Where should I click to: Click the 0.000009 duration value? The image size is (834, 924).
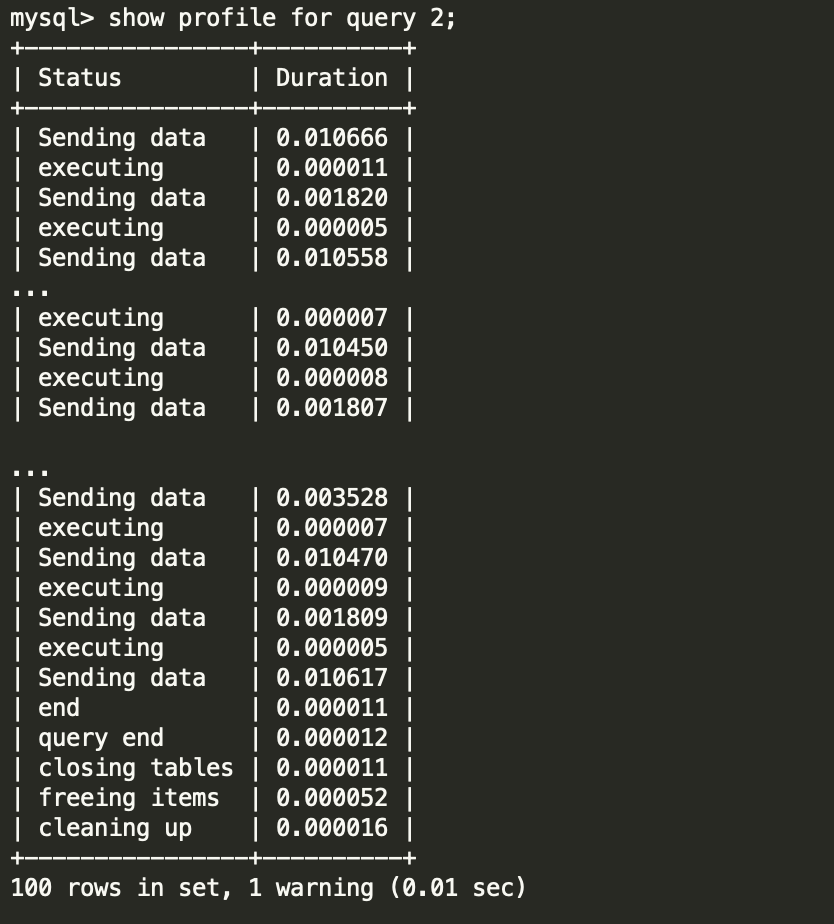coord(331,588)
